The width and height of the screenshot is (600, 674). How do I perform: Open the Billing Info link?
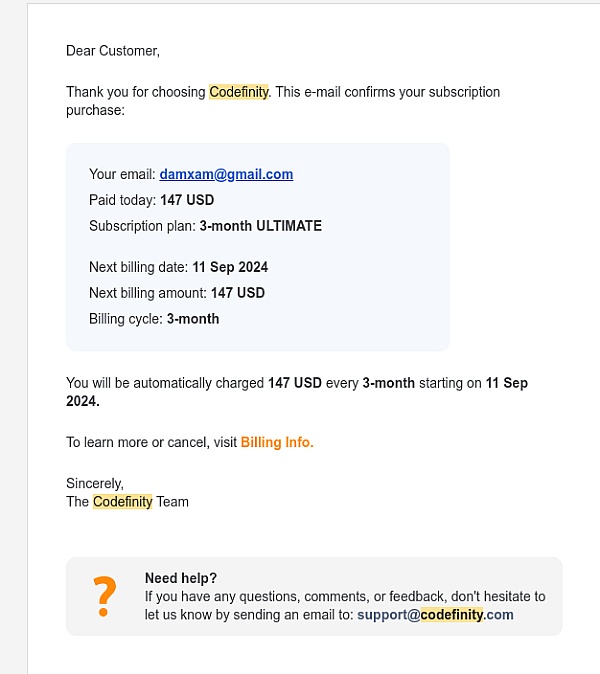click(x=277, y=442)
